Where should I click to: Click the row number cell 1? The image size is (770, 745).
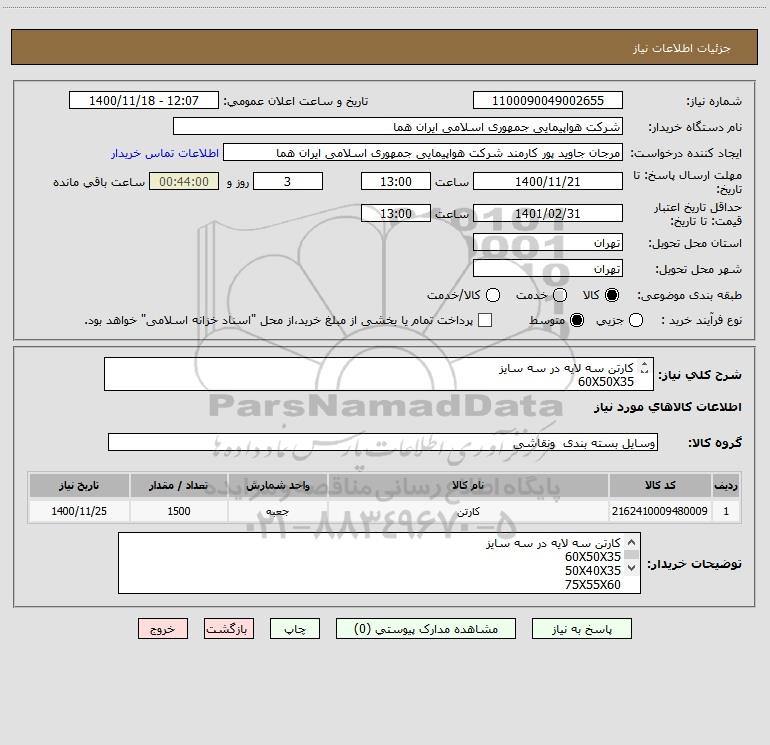[726, 511]
